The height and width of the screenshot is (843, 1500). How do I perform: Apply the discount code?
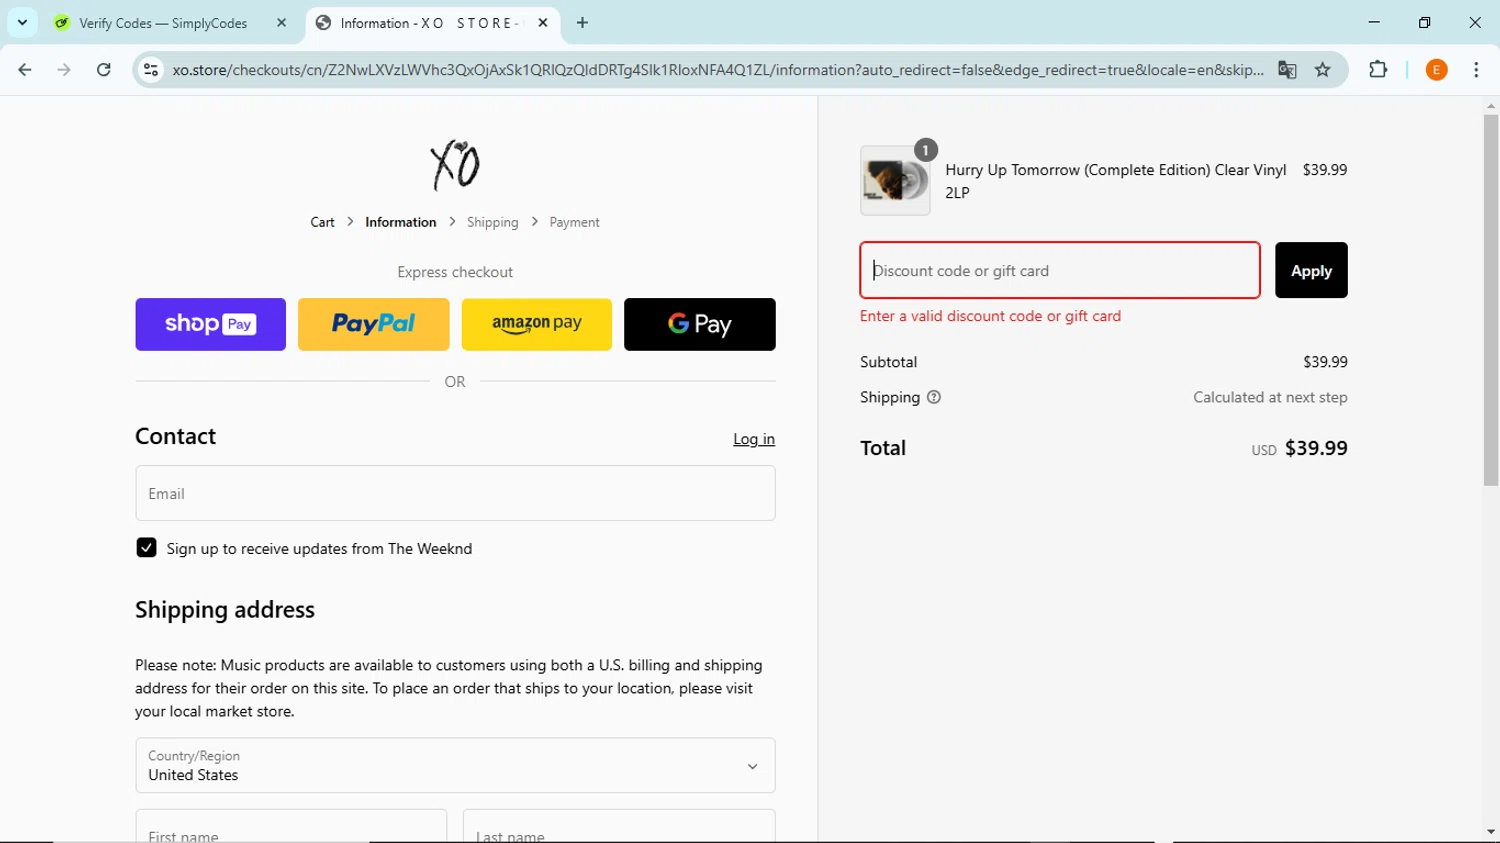(x=1311, y=270)
